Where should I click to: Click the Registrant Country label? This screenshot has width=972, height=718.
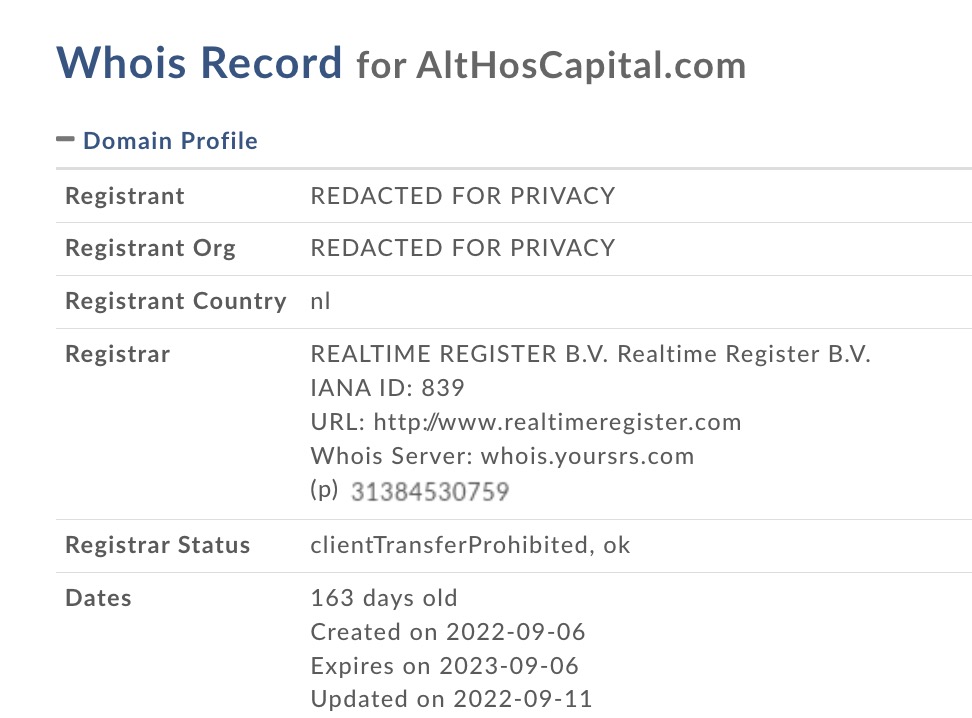(176, 301)
